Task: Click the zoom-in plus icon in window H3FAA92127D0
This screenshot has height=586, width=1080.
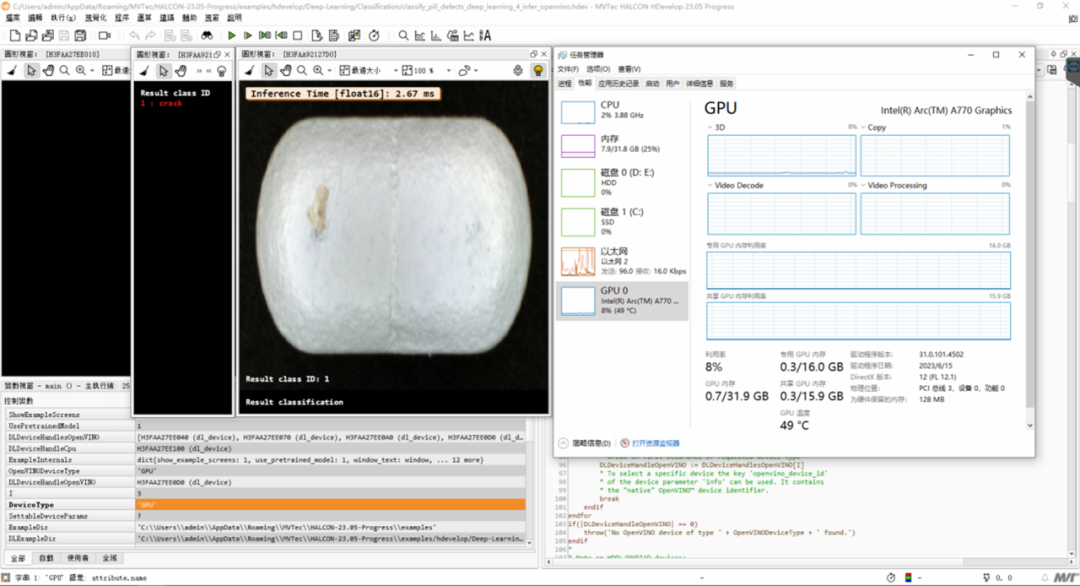Action: tap(318, 70)
